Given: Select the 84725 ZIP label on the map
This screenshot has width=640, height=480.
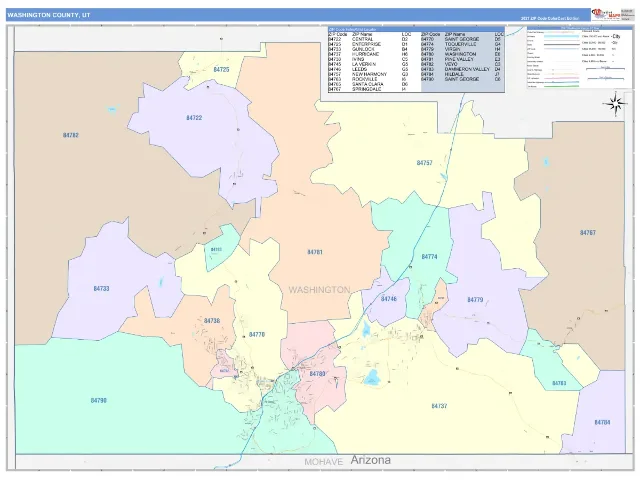Looking at the screenshot, I should pos(221,70).
